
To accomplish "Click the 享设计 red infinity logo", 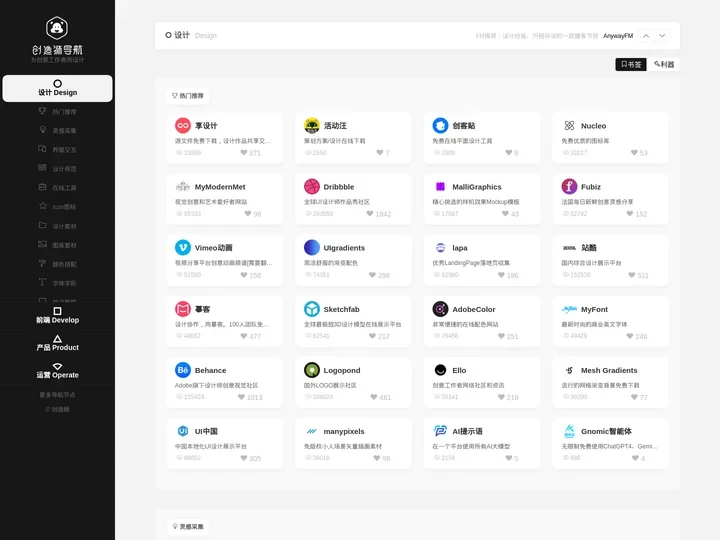I will [x=183, y=125].
